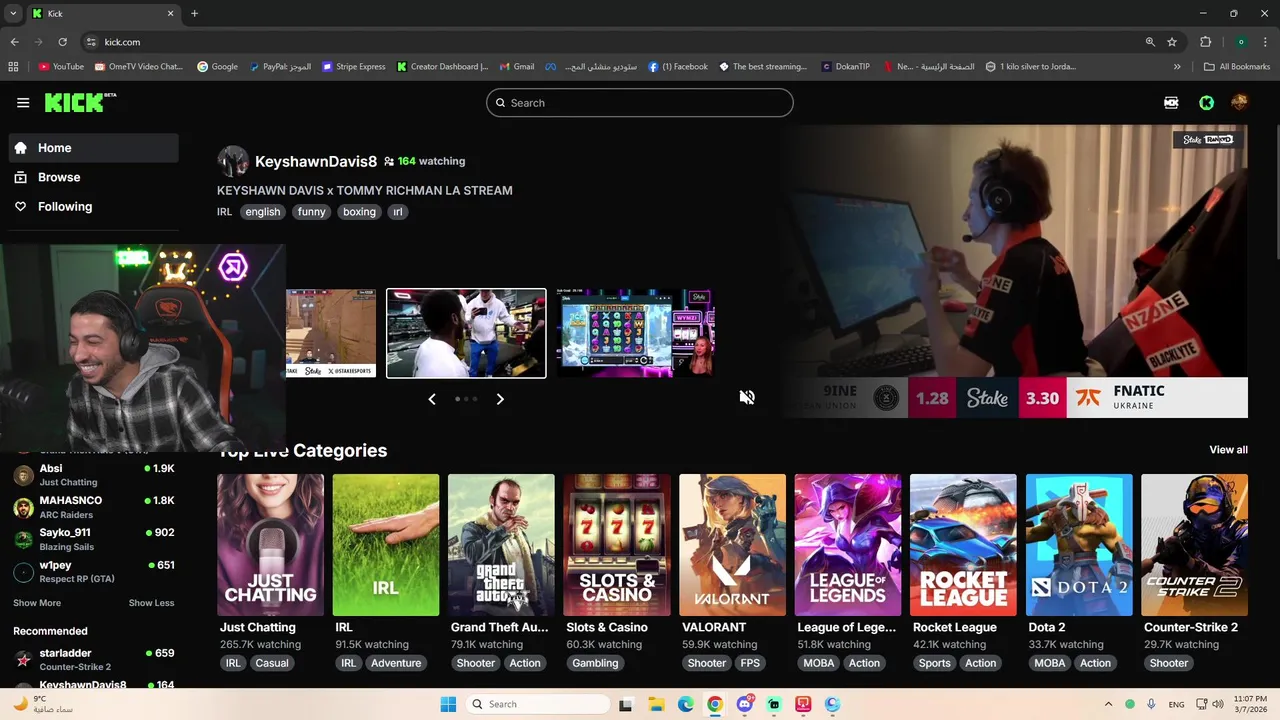The image size is (1280, 720).
Task: Open the mod dashboard icon in header
Action: click(x=1171, y=103)
